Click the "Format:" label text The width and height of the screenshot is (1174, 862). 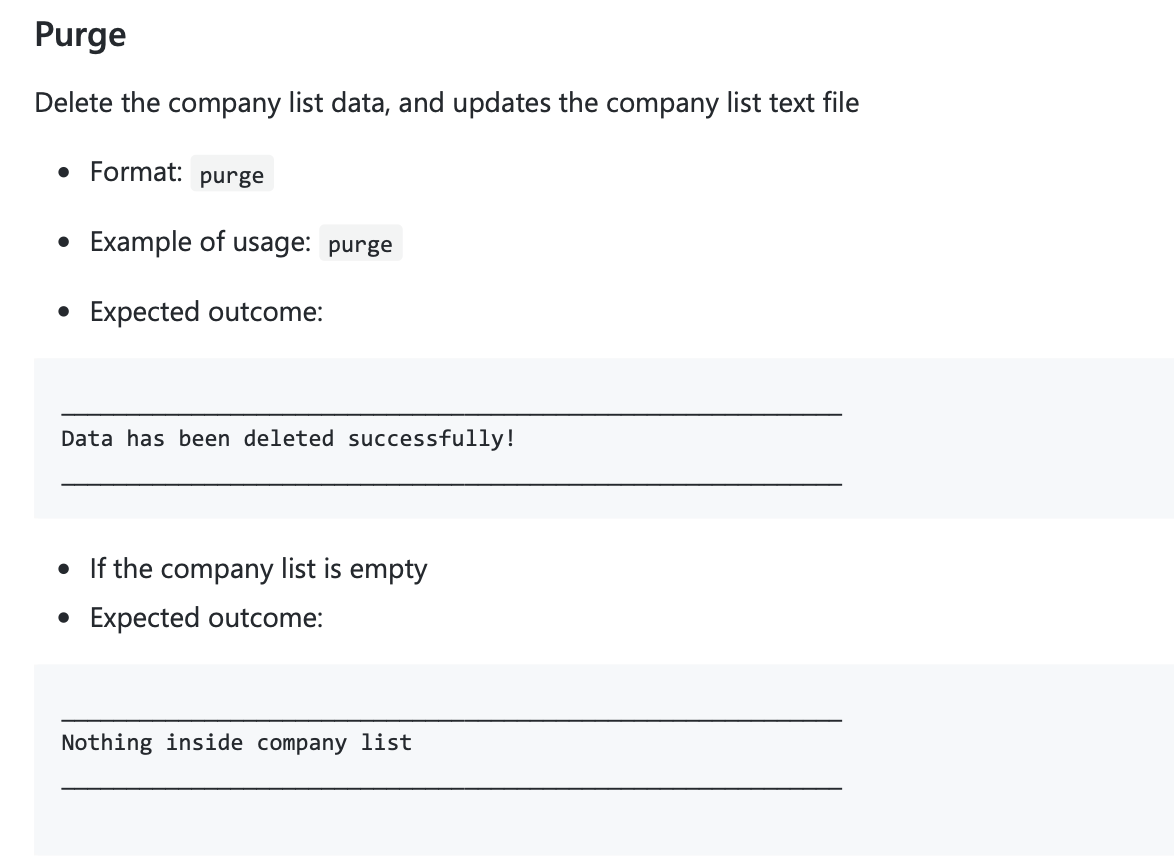pos(136,172)
